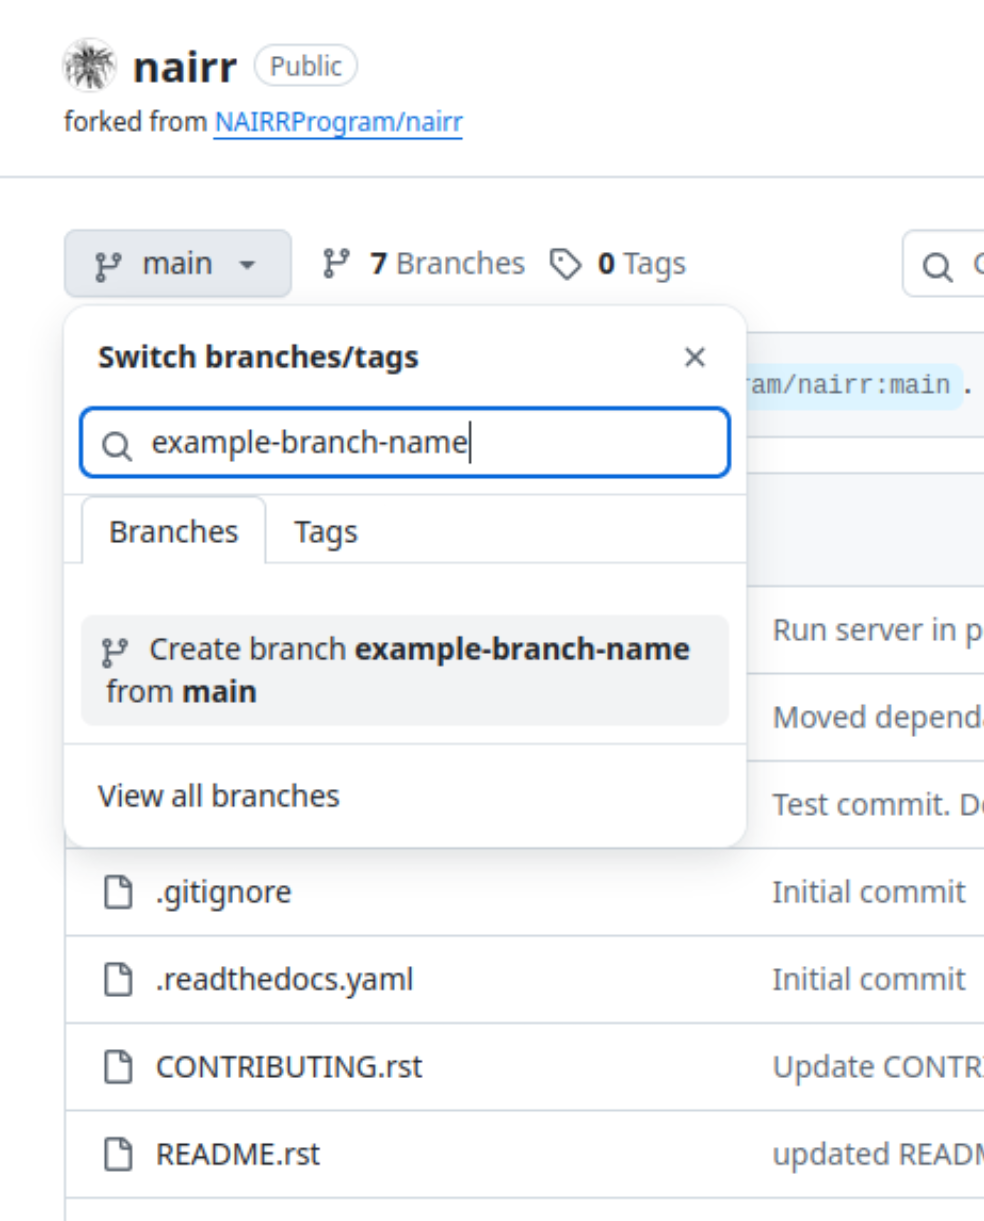Click the branch search input field
The image size is (984, 1221).
pyautogui.click(x=405, y=442)
